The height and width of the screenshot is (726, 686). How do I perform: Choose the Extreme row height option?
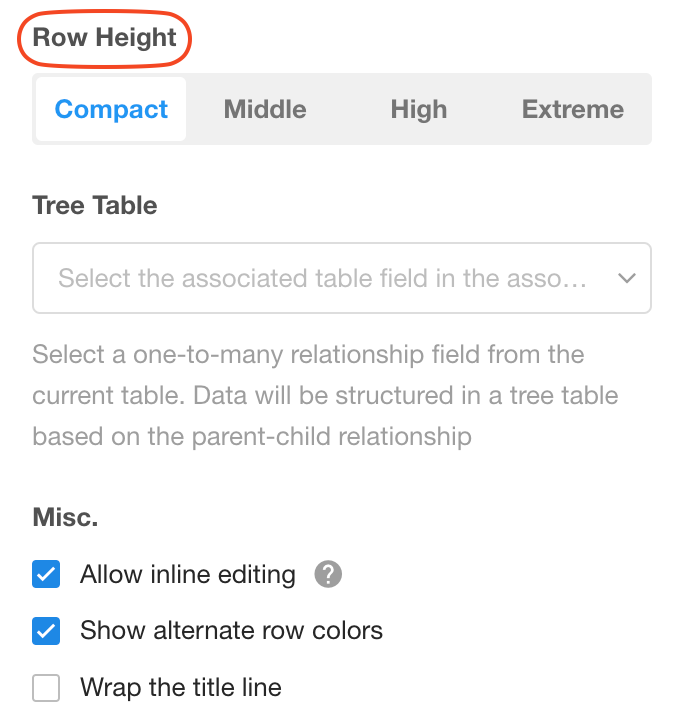click(x=572, y=109)
